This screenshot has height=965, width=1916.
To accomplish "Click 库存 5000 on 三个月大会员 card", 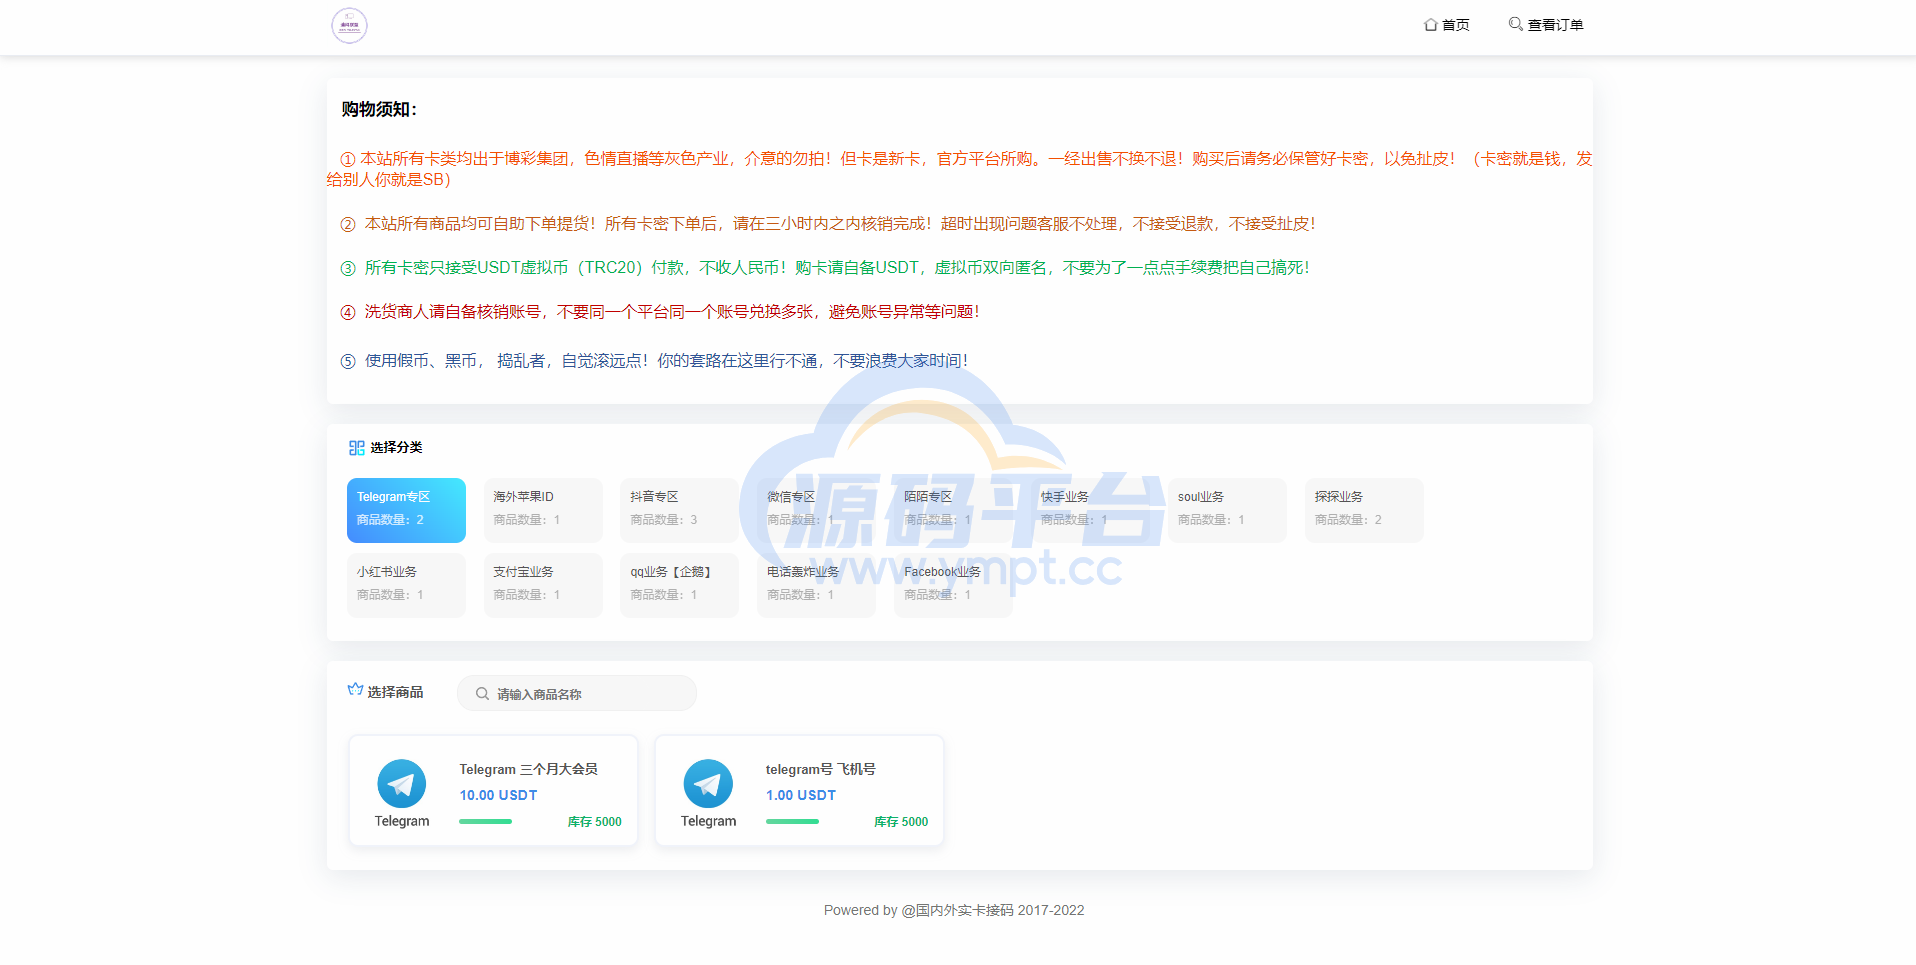I will coord(595,822).
